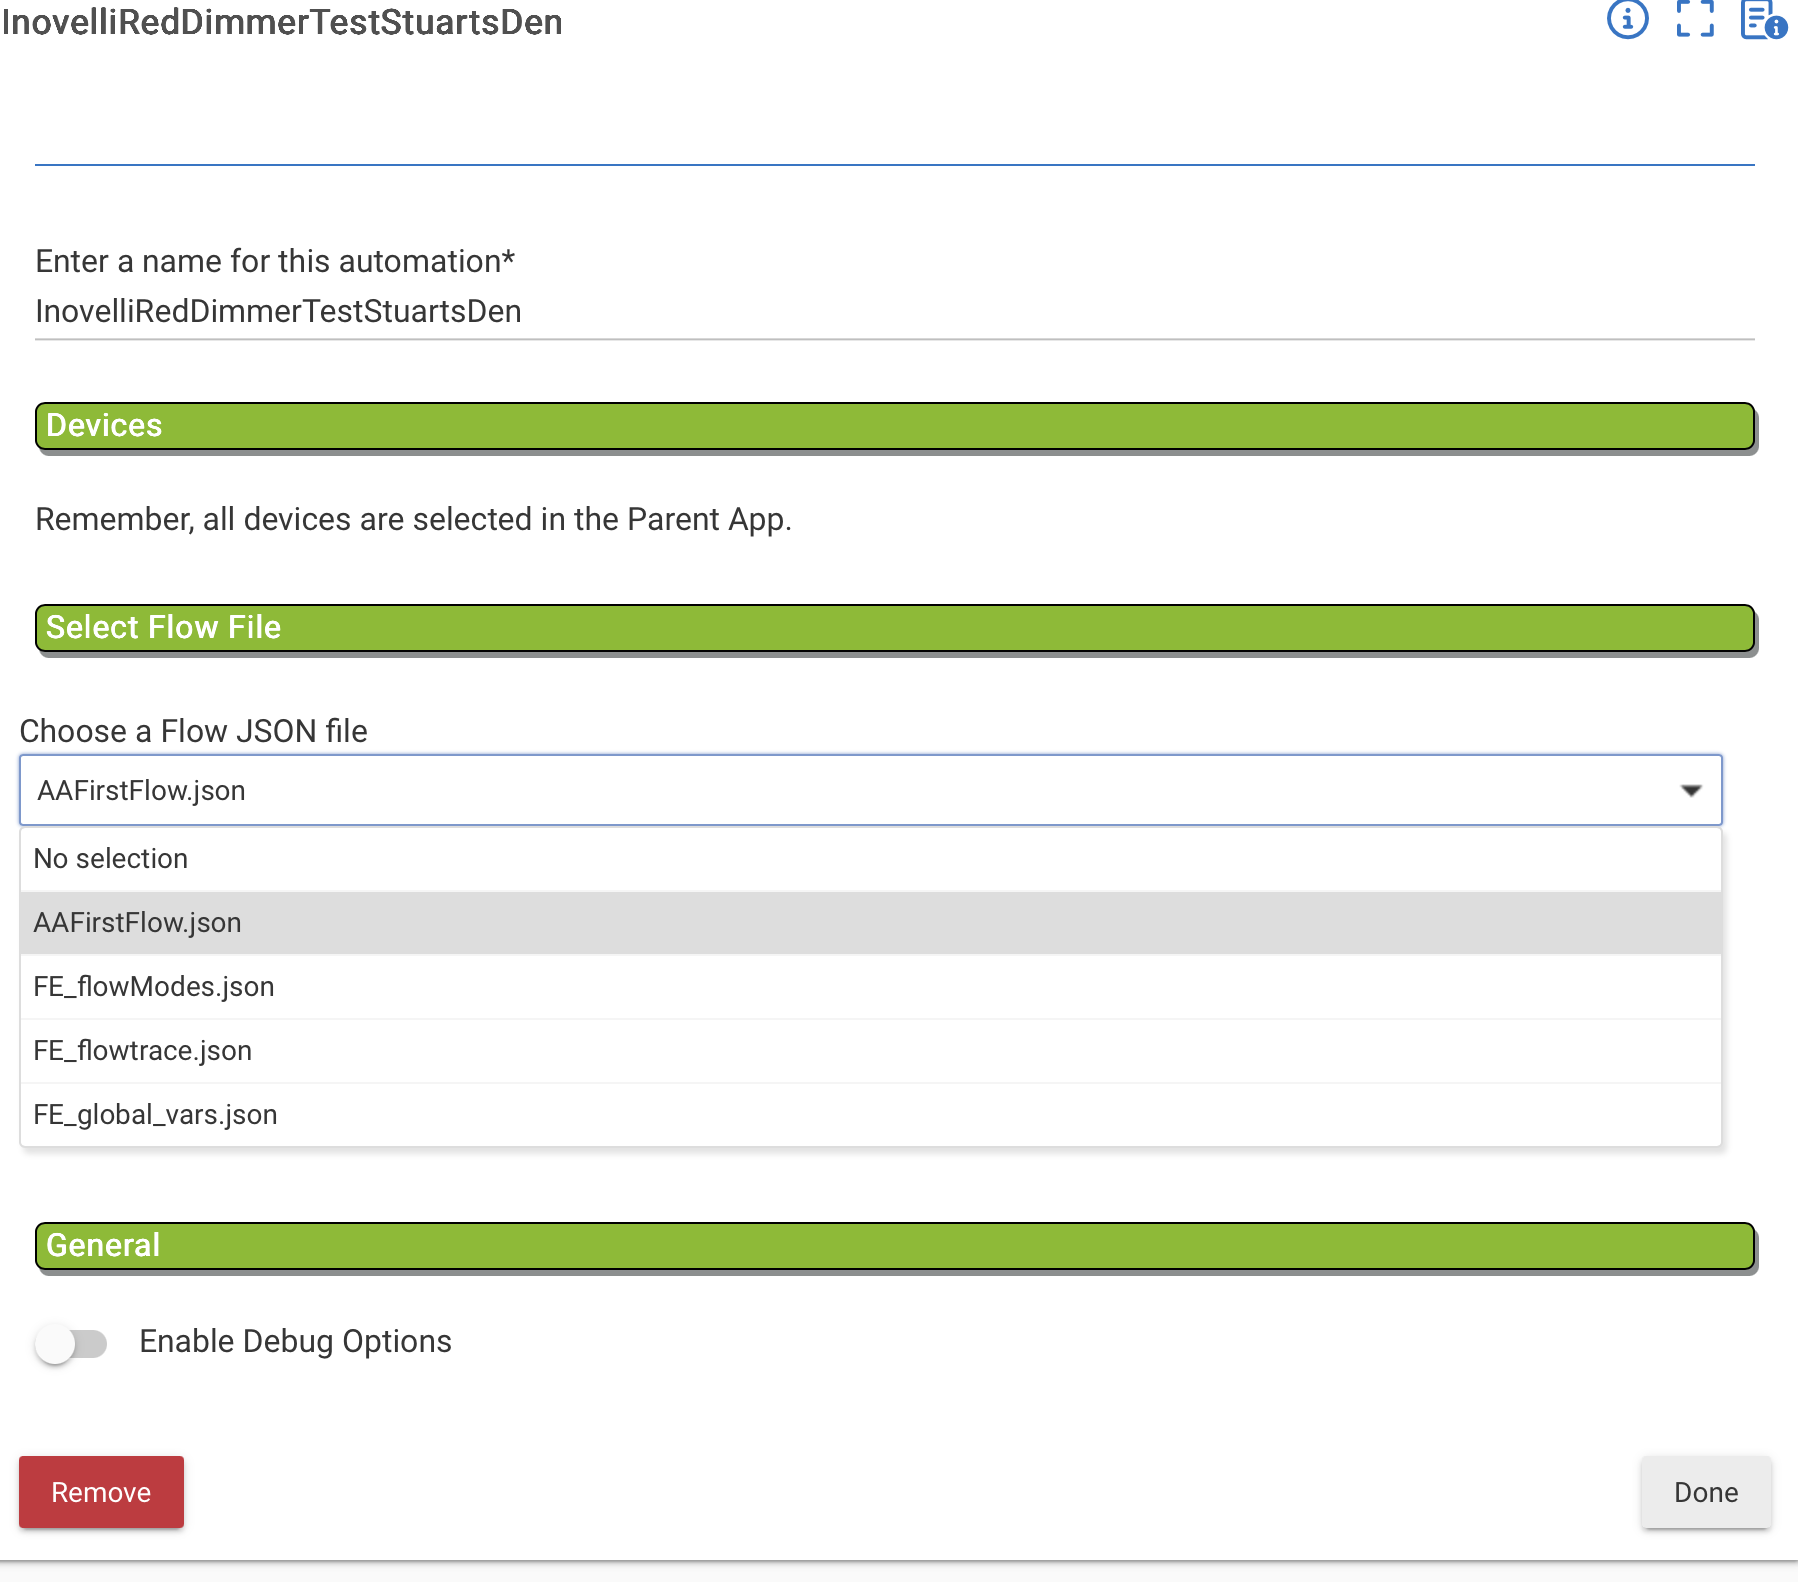This screenshot has width=1798, height=1582.
Task: Click the green General section header
Action: [x=894, y=1246]
